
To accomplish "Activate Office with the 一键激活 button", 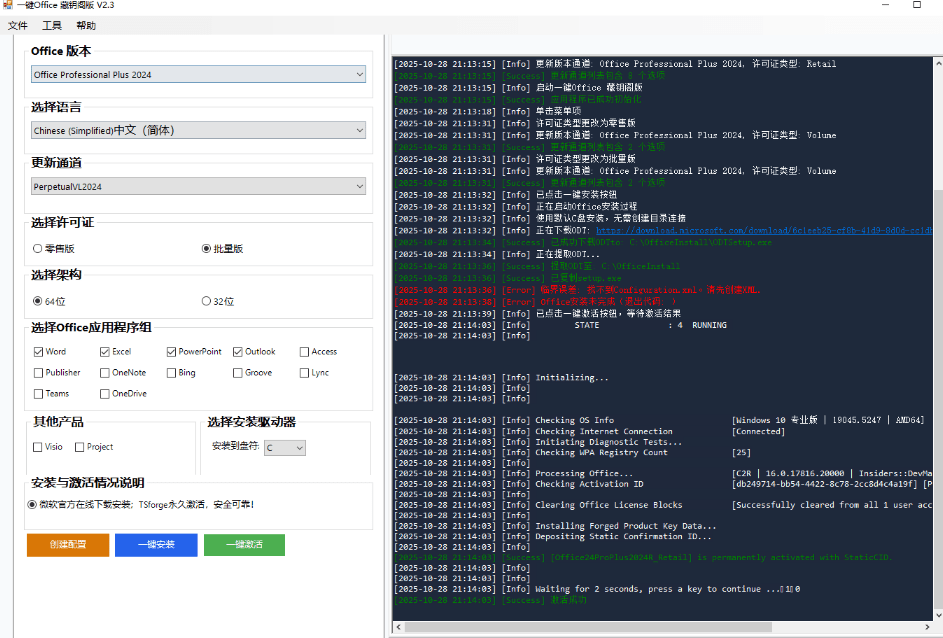I will (244, 545).
